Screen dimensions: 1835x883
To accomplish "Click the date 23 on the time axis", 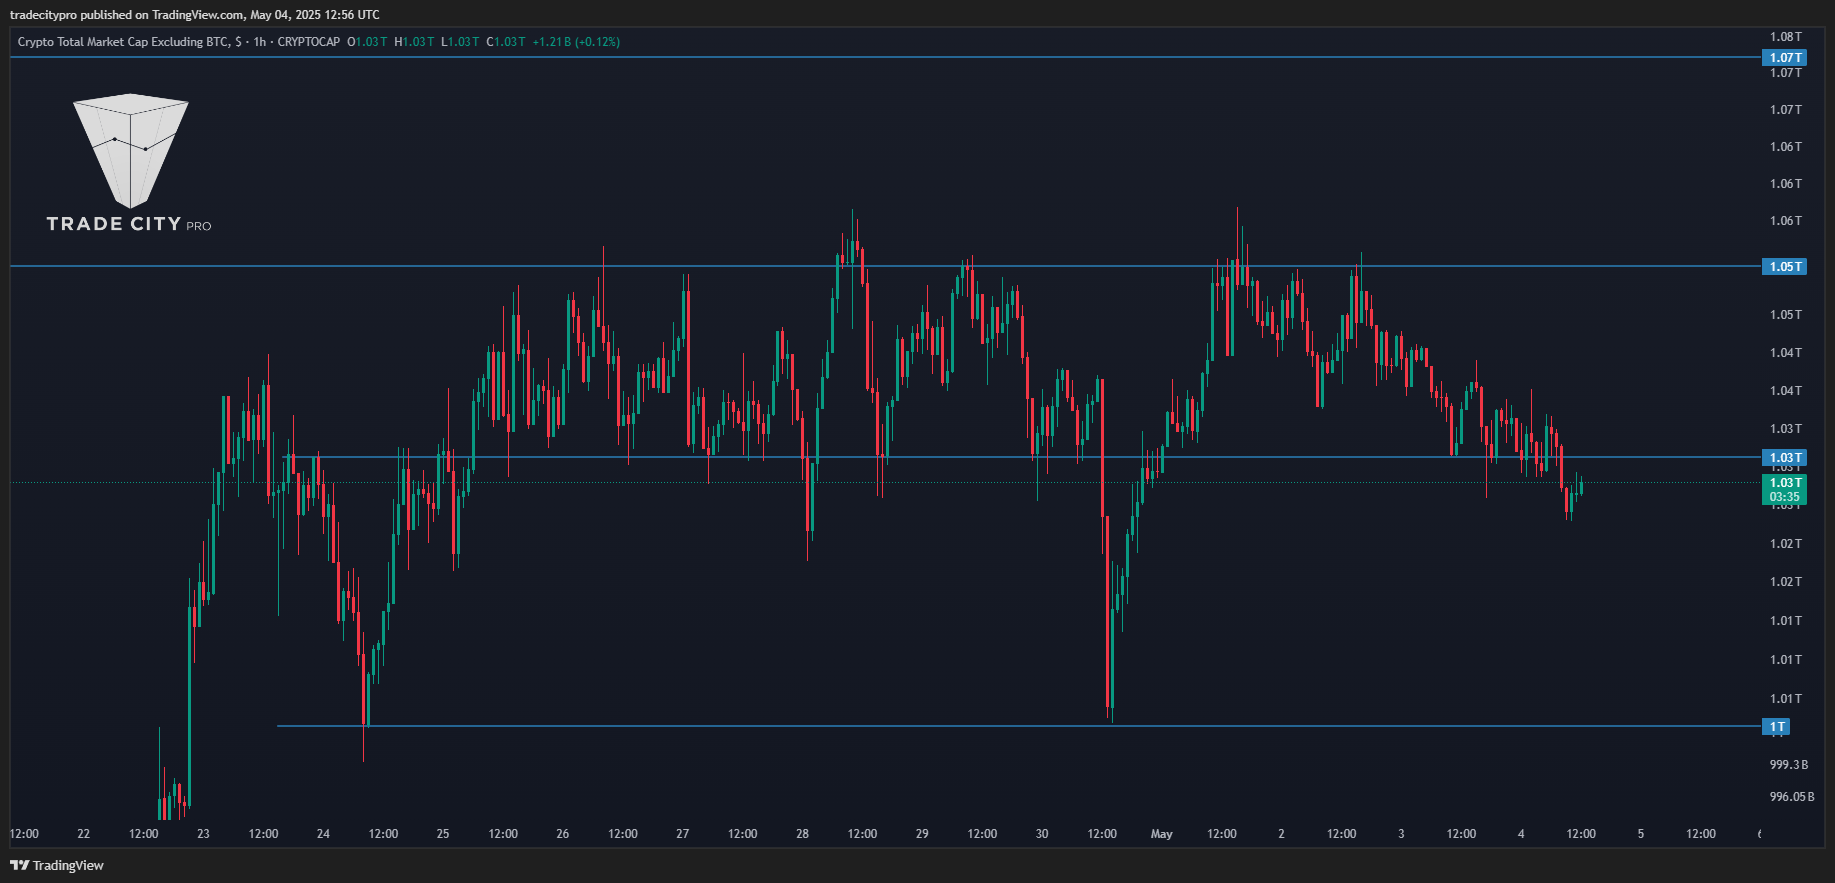I will coord(203,834).
